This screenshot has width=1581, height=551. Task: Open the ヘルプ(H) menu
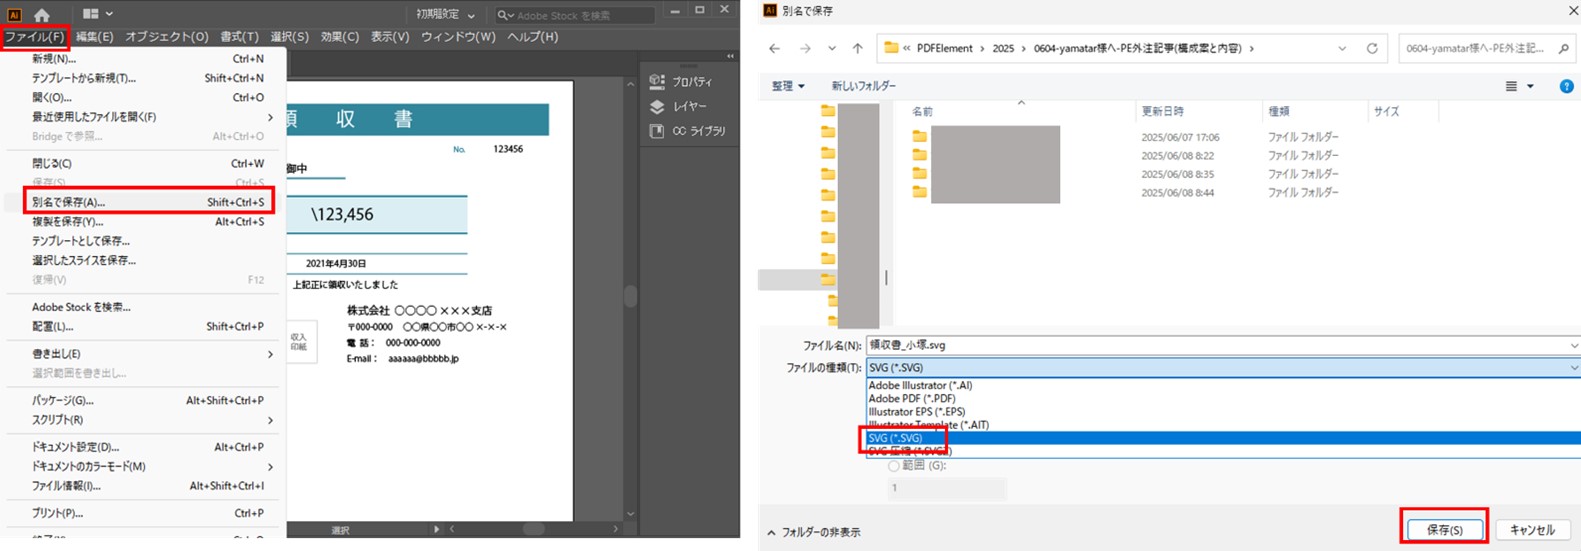point(532,37)
